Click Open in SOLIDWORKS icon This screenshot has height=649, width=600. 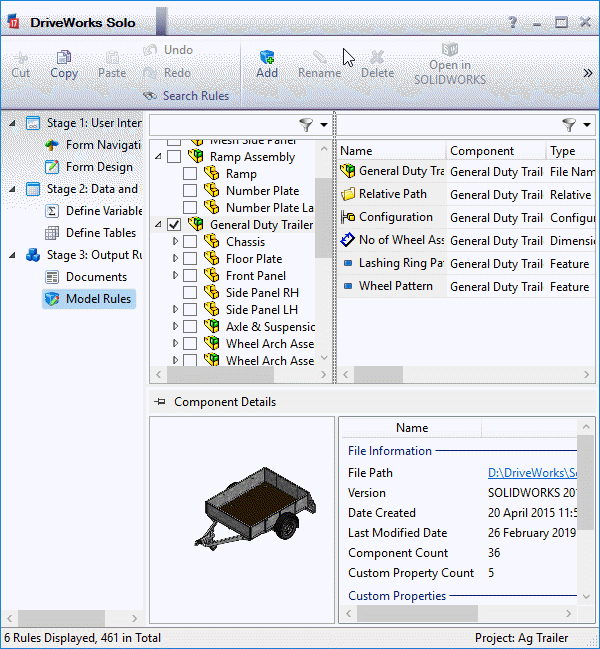click(450, 49)
